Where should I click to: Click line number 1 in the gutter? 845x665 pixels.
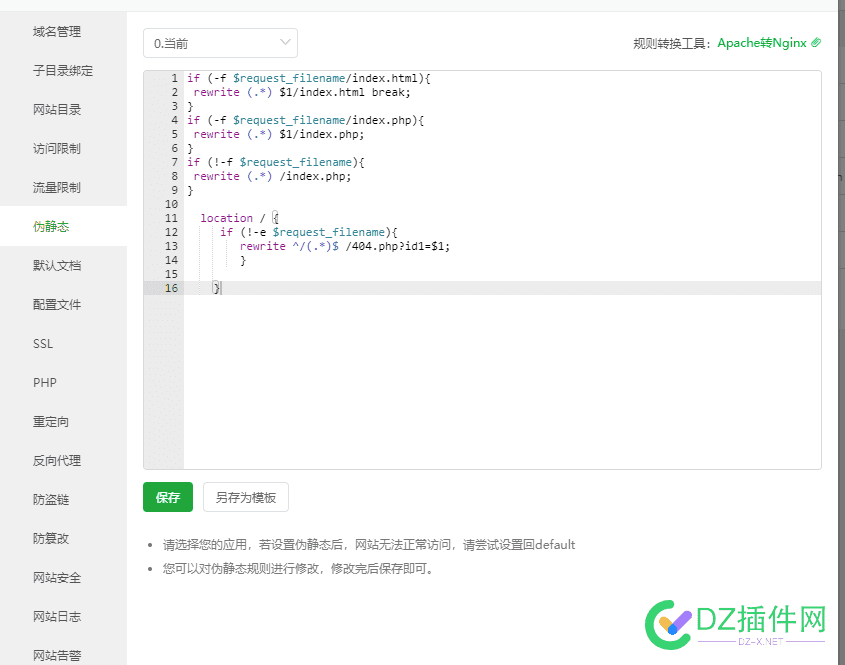[x=174, y=78]
